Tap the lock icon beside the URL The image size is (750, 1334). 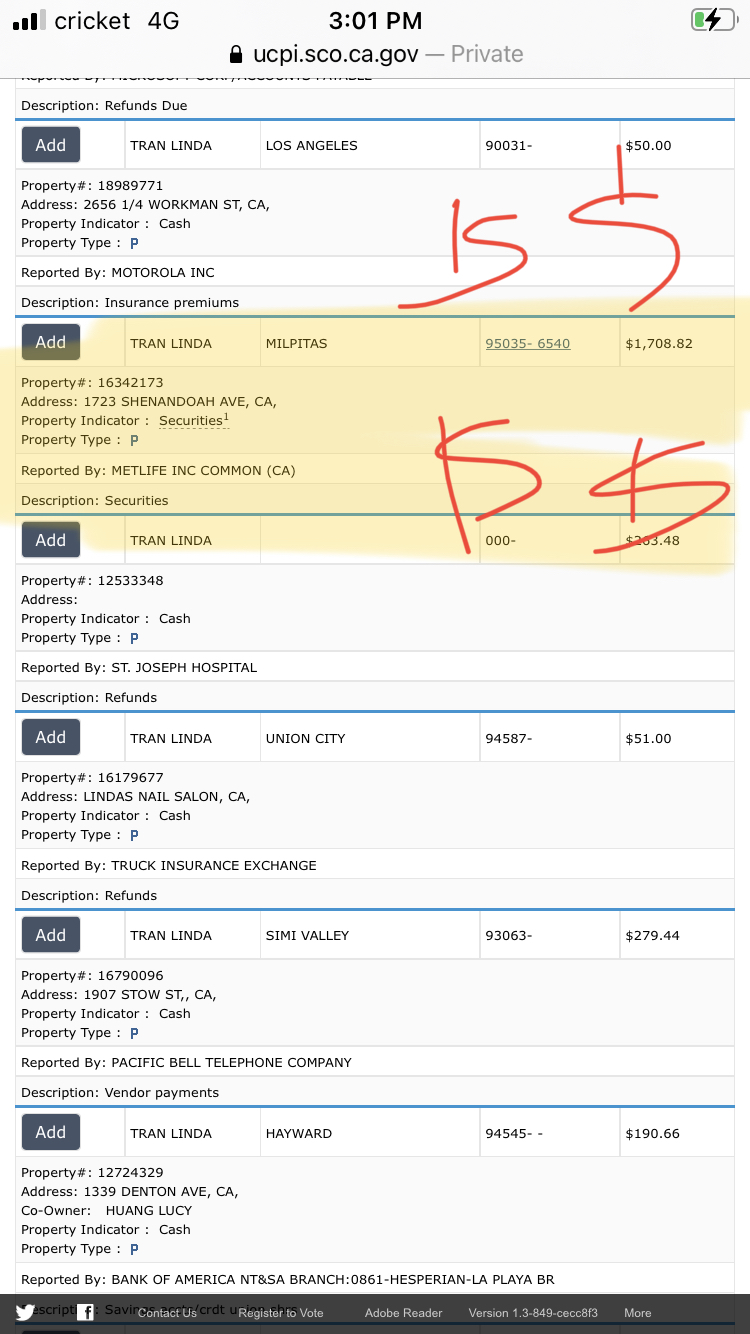coord(236,54)
